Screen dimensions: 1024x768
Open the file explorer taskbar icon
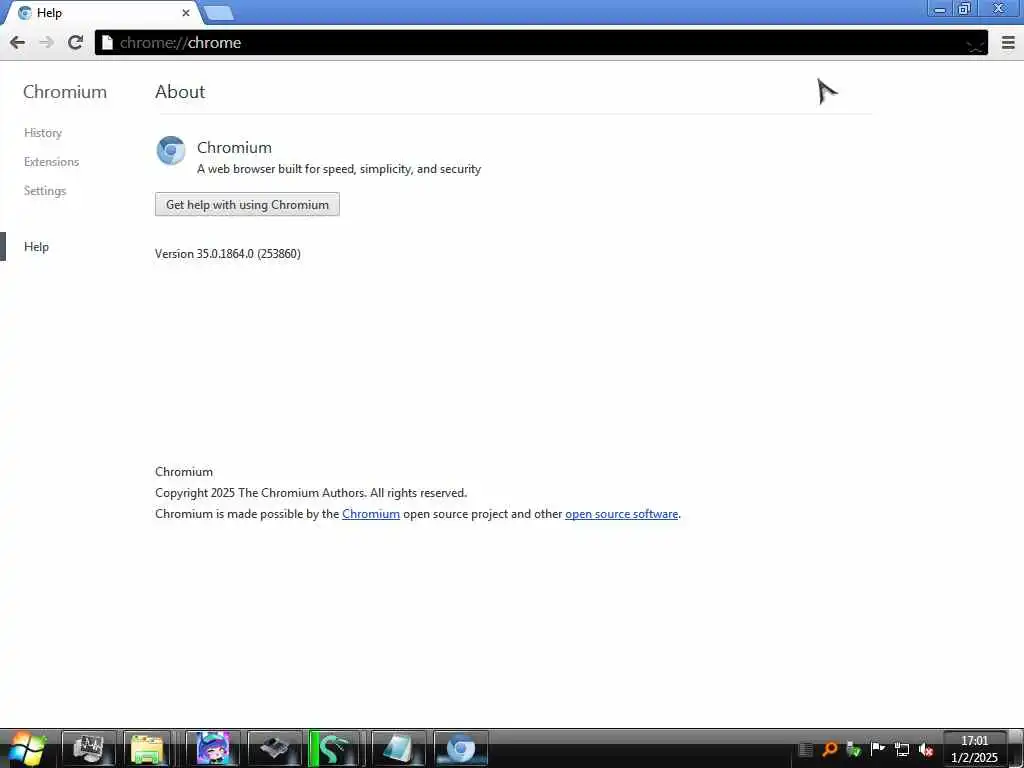(x=148, y=749)
